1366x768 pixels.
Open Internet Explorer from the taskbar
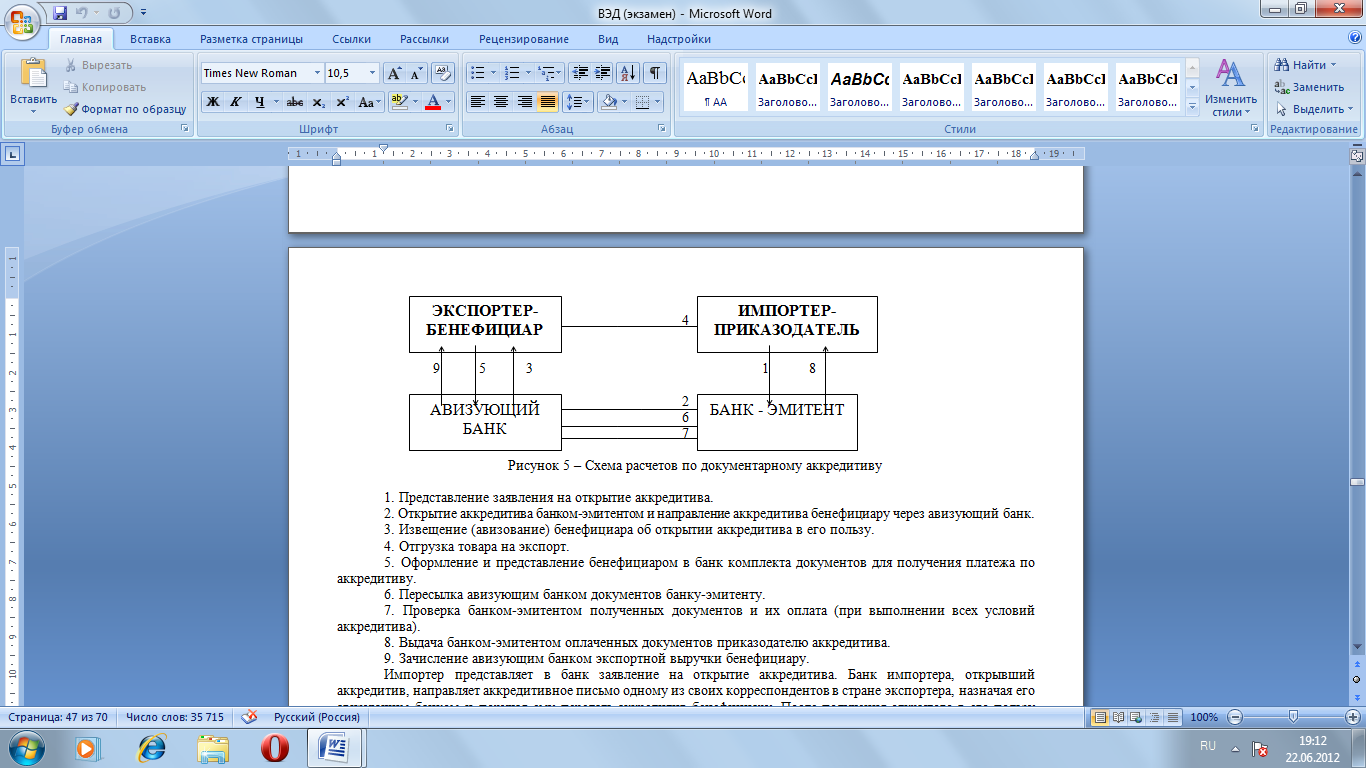(152, 748)
